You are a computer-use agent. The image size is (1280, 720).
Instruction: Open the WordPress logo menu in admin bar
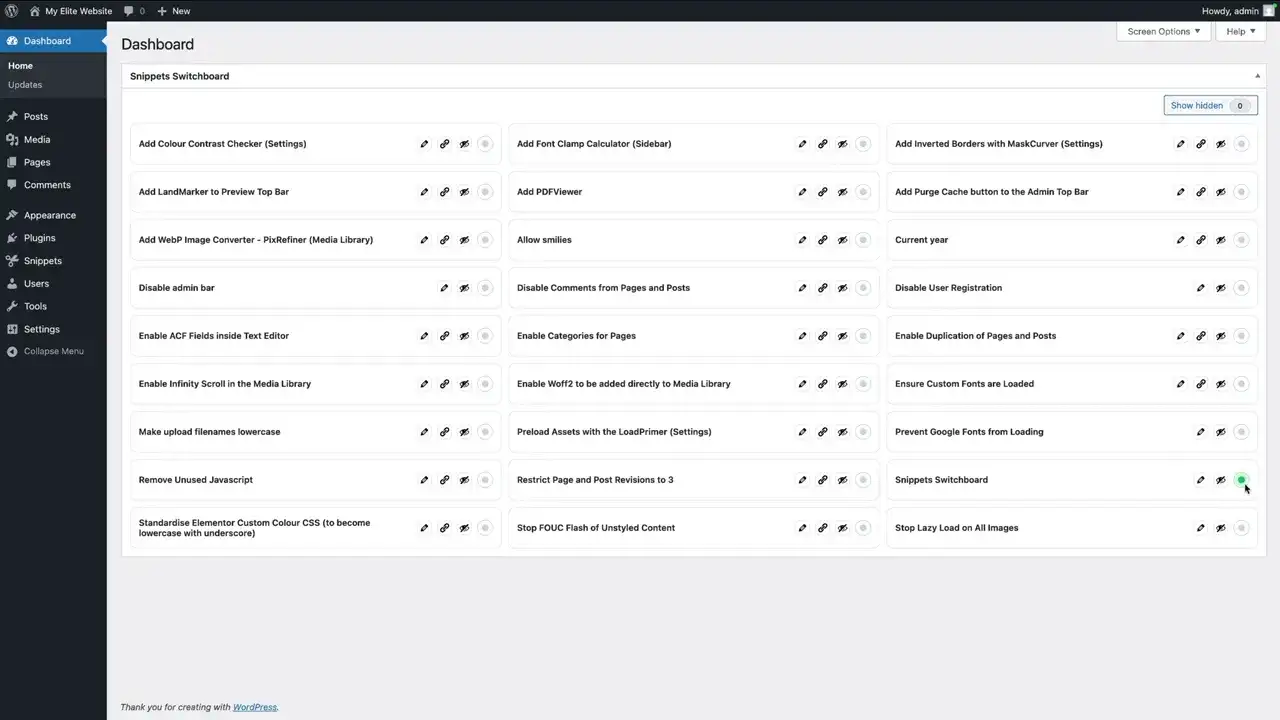pos(11,11)
